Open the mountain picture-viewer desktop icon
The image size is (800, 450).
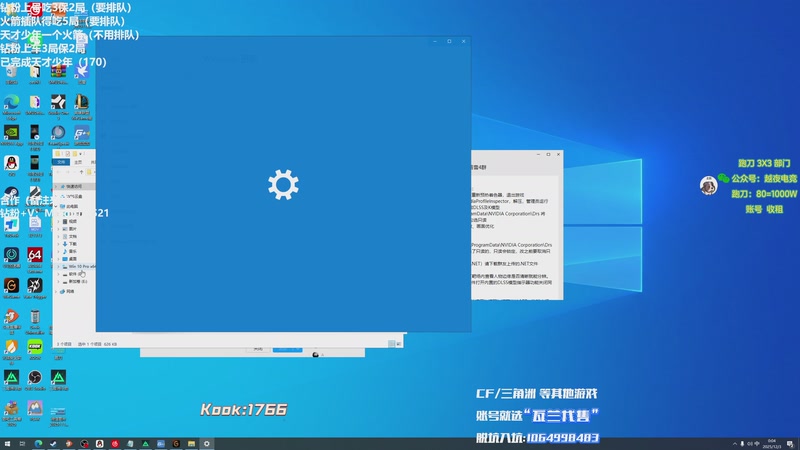click(x=35, y=410)
